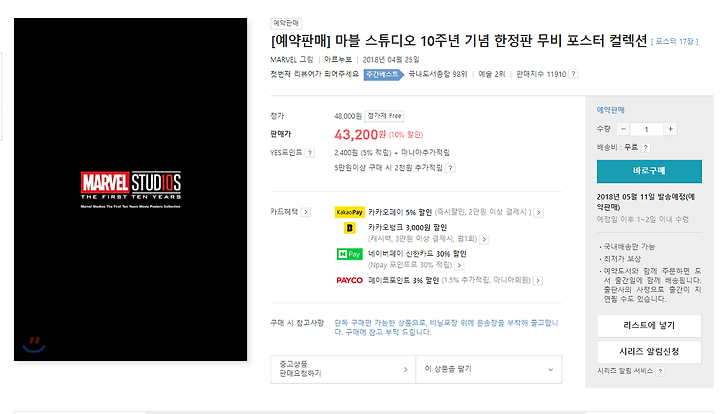Click the green N Pay logo
The width and height of the screenshot is (720, 414).
click(349, 254)
